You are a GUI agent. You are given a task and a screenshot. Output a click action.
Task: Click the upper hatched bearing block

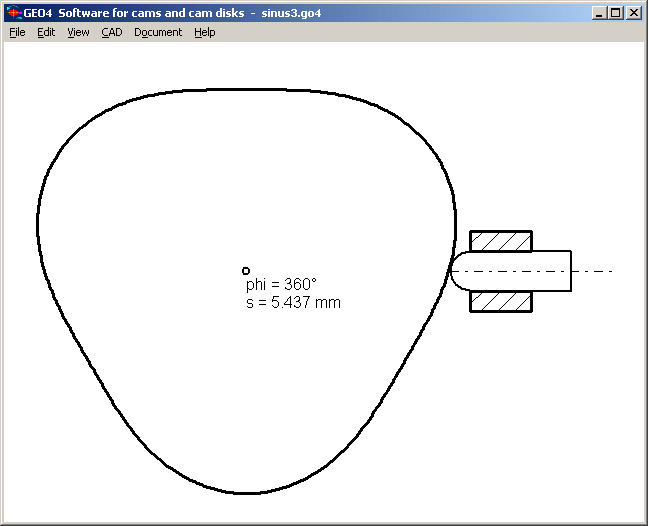pos(501,241)
